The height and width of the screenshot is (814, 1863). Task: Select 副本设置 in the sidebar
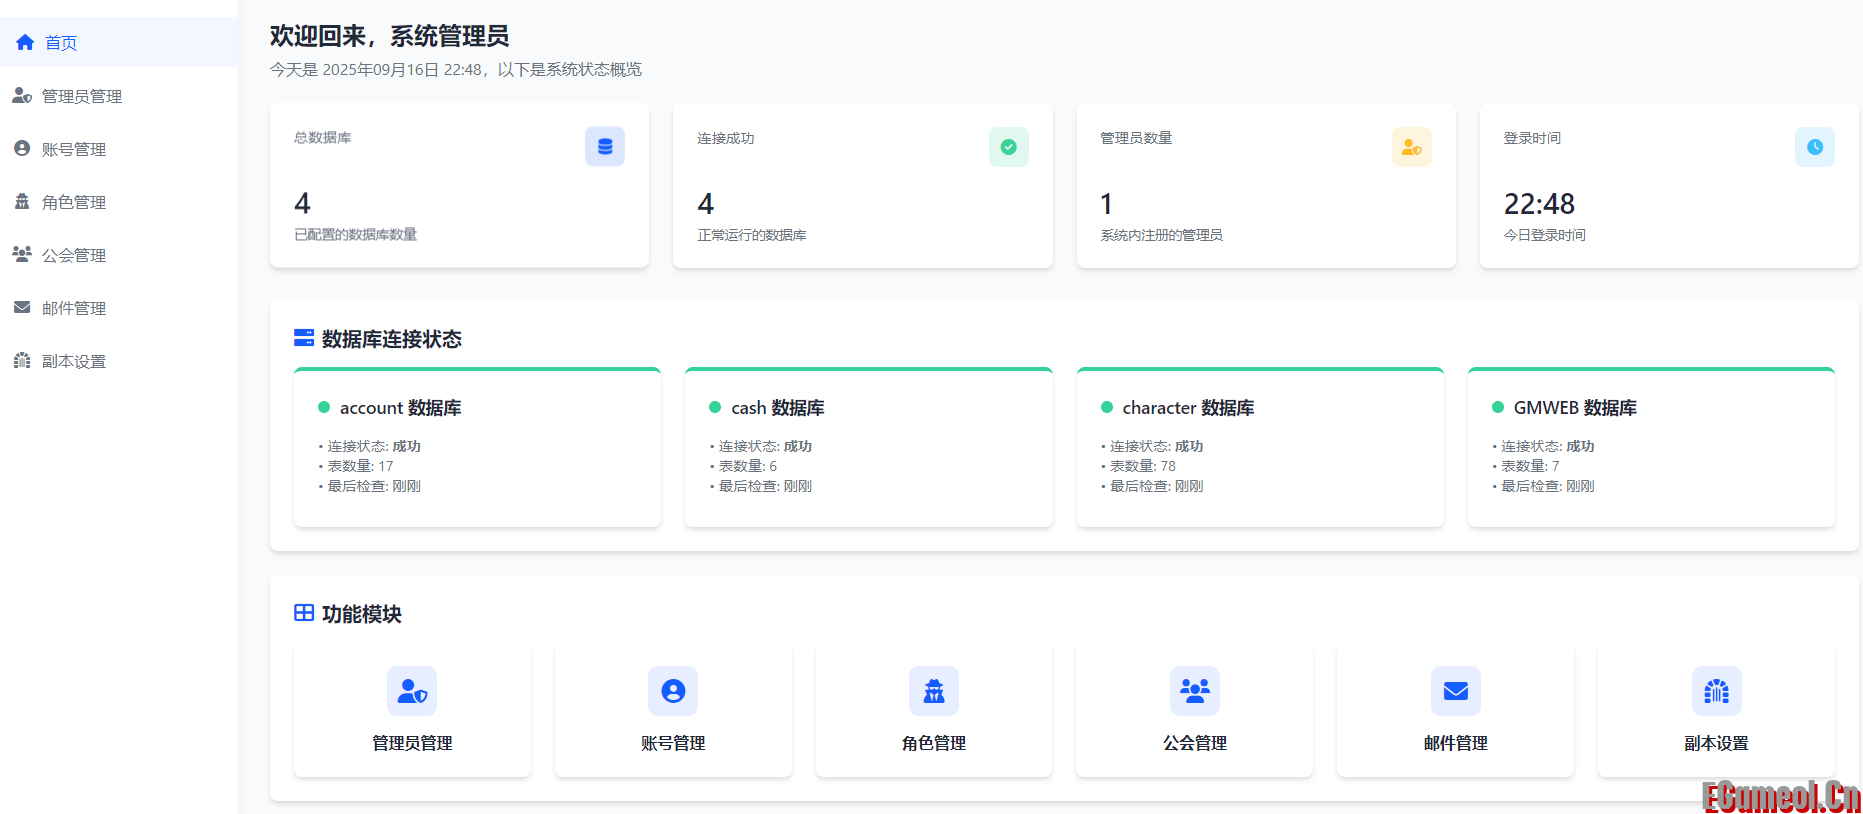tap(73, 361)
